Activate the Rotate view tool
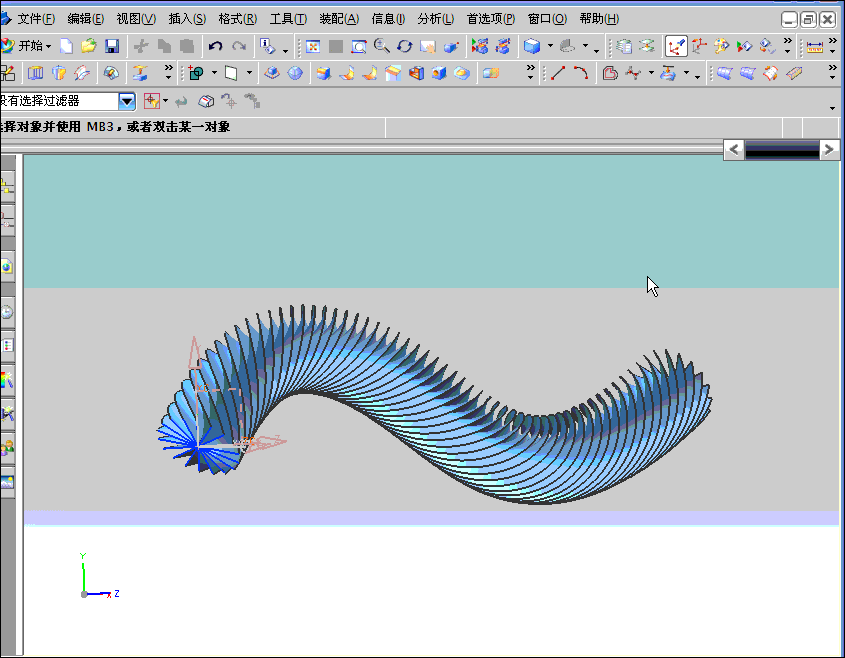The width and height of the screenshot is (845, 658). tap(405, 46)
